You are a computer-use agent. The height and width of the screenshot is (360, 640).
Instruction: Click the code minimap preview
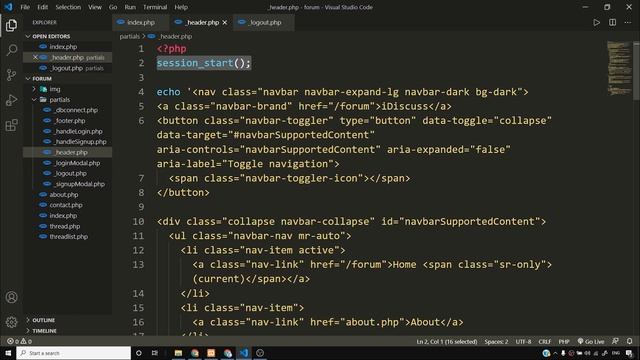[619, 68]
